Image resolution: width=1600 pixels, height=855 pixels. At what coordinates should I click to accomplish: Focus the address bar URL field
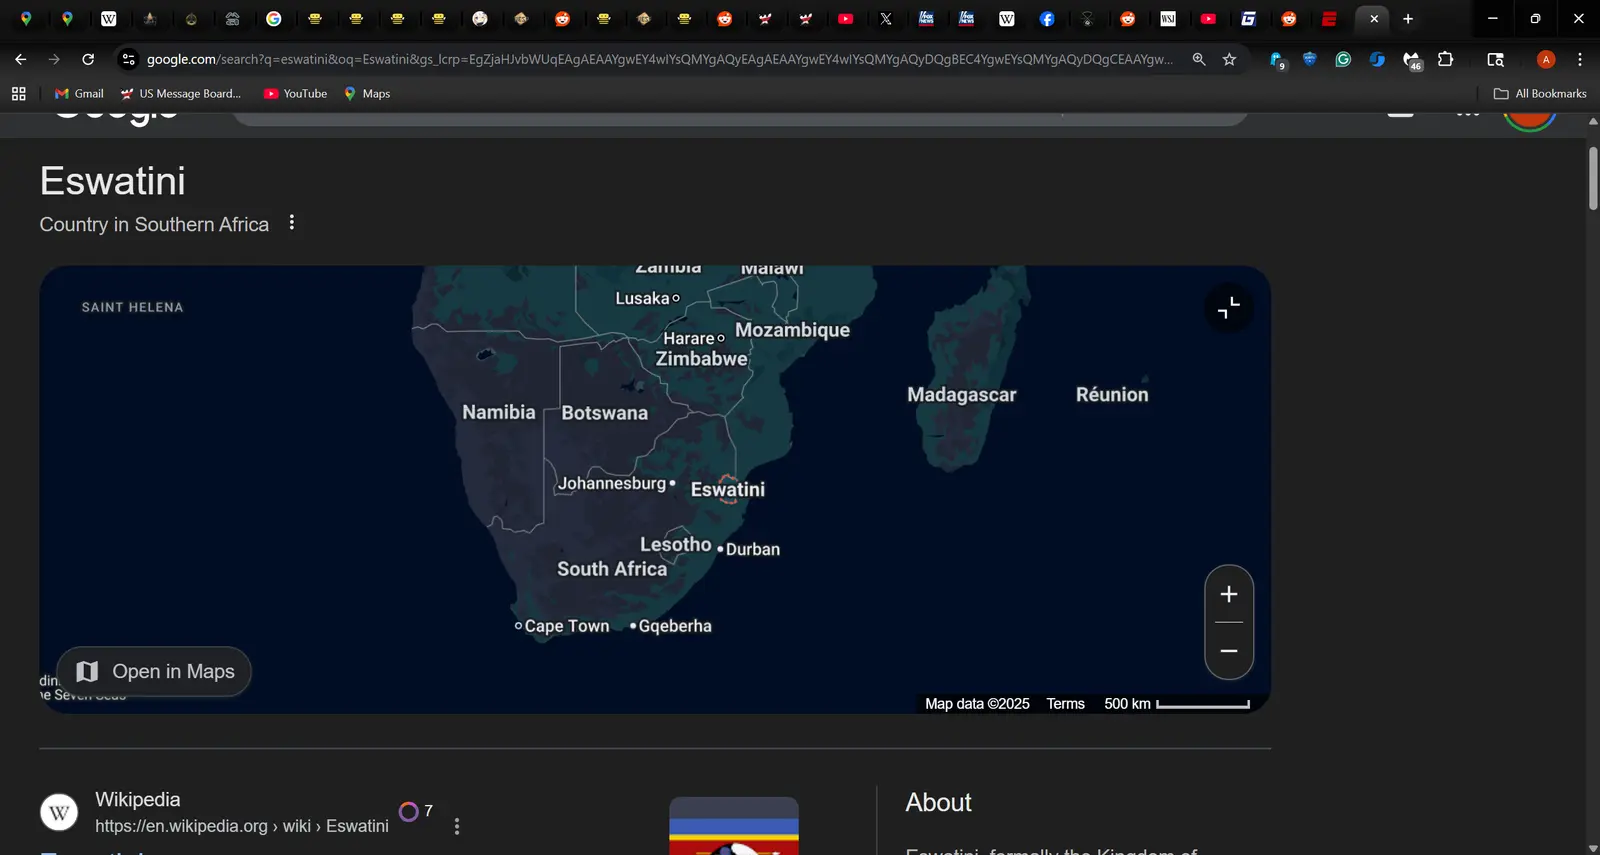click(660, 60)
